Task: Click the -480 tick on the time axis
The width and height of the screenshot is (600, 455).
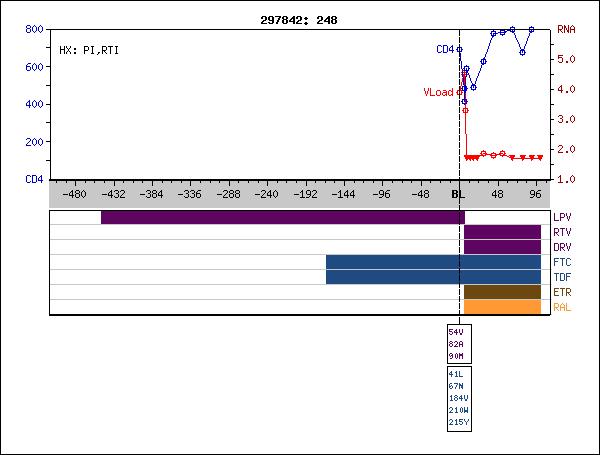Action: pyautogui.click(x=73, y=194)
